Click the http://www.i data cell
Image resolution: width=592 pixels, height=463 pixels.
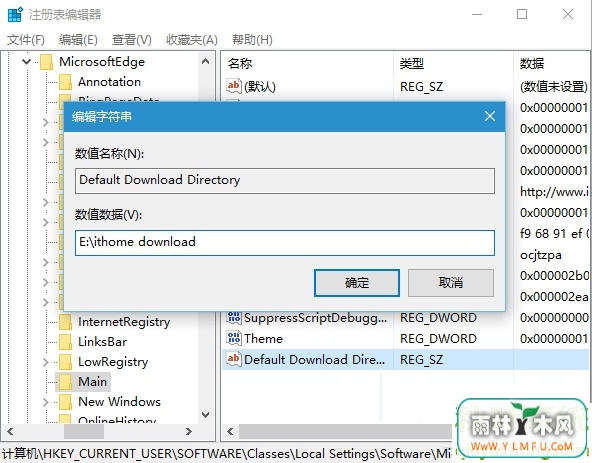(554, 192)
